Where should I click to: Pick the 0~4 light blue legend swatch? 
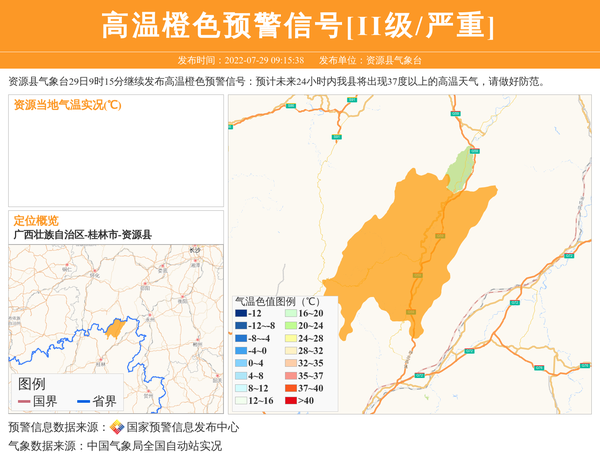241,363
